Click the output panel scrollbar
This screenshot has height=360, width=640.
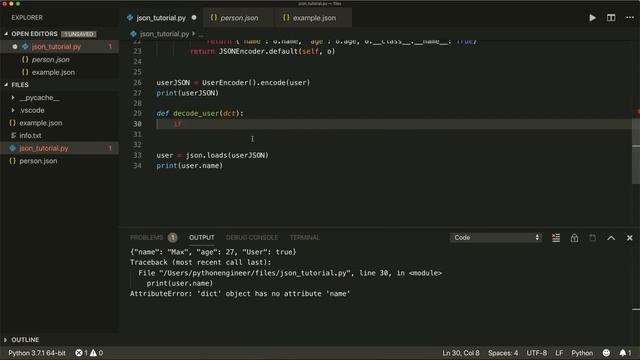coord(636,309)
